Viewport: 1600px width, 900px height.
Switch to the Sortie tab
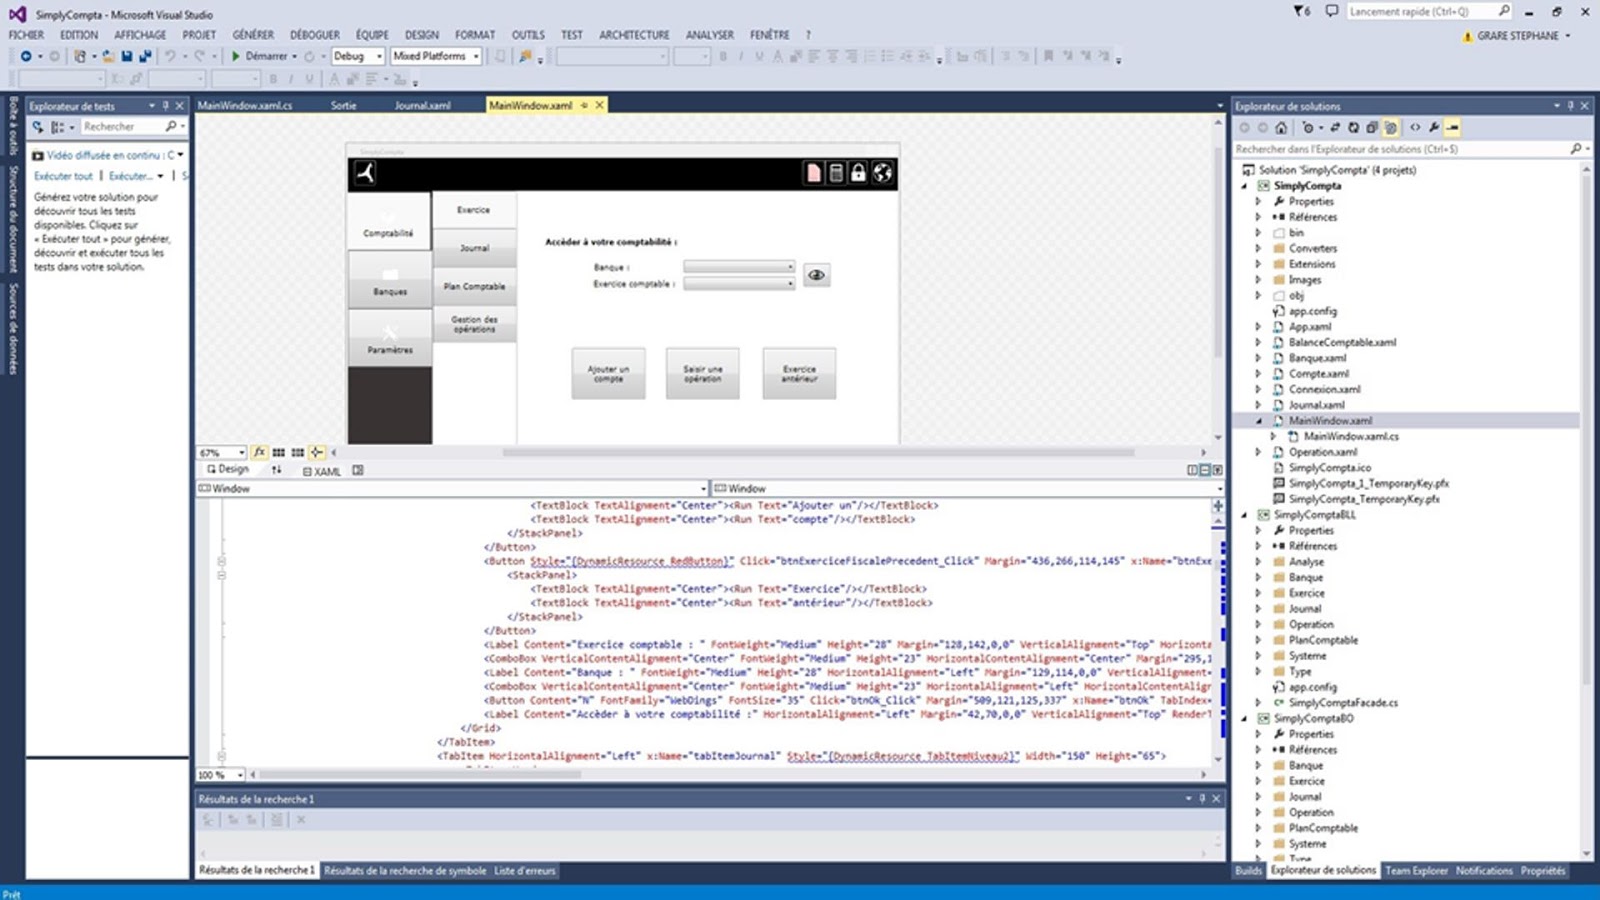pyautogui.click(x=344, y=105)
